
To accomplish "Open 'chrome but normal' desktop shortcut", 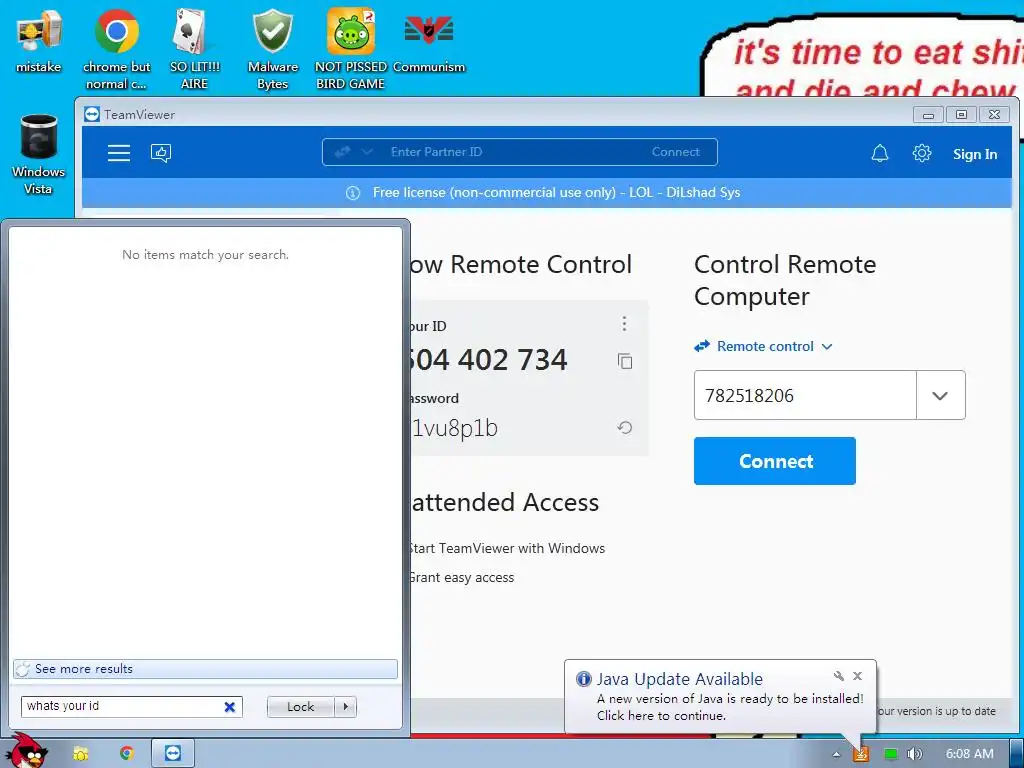I will point(116,49).
